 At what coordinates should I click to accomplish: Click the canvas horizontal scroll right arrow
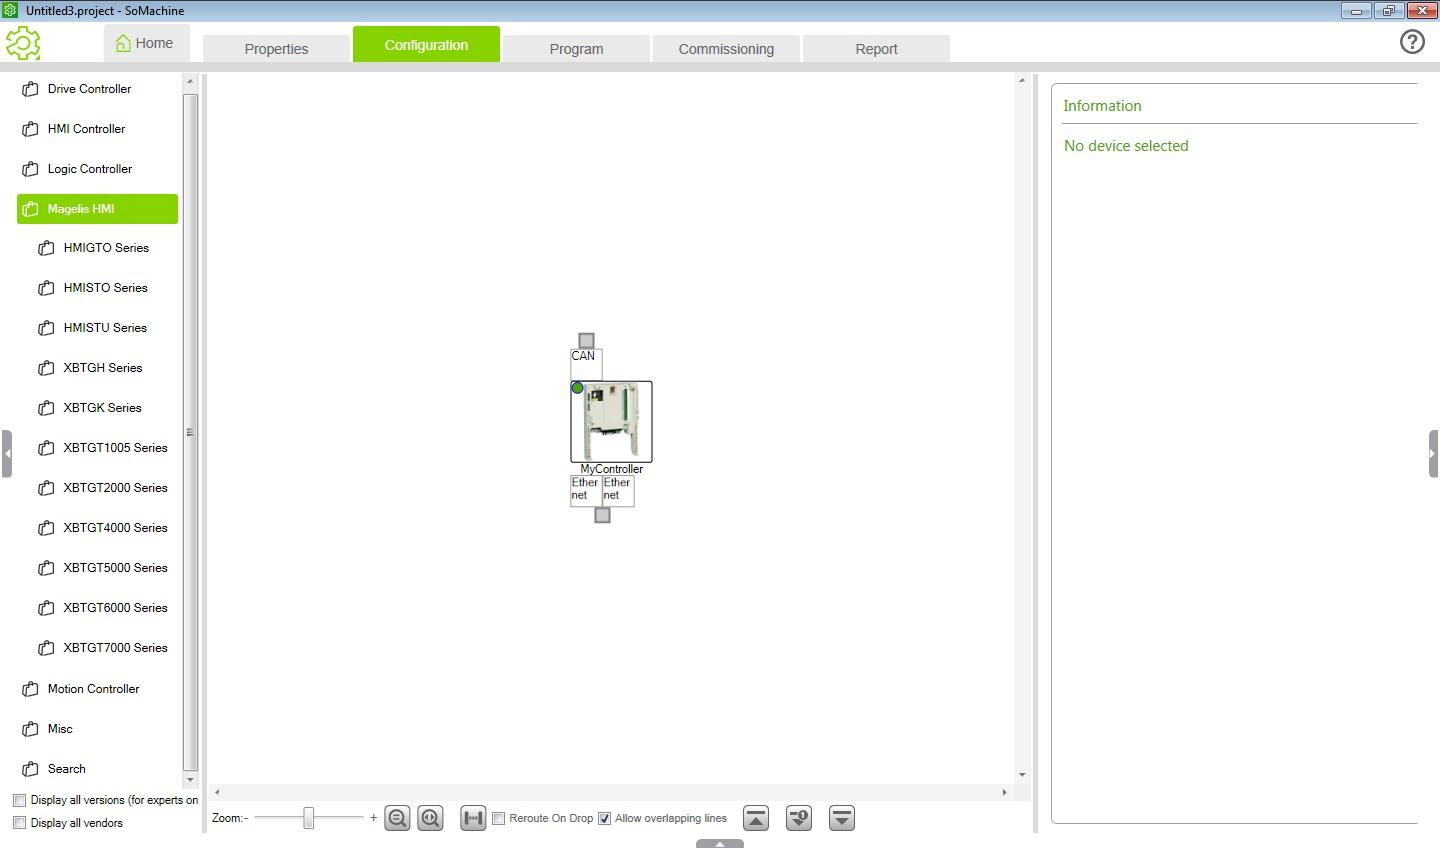coord(1005,792)
